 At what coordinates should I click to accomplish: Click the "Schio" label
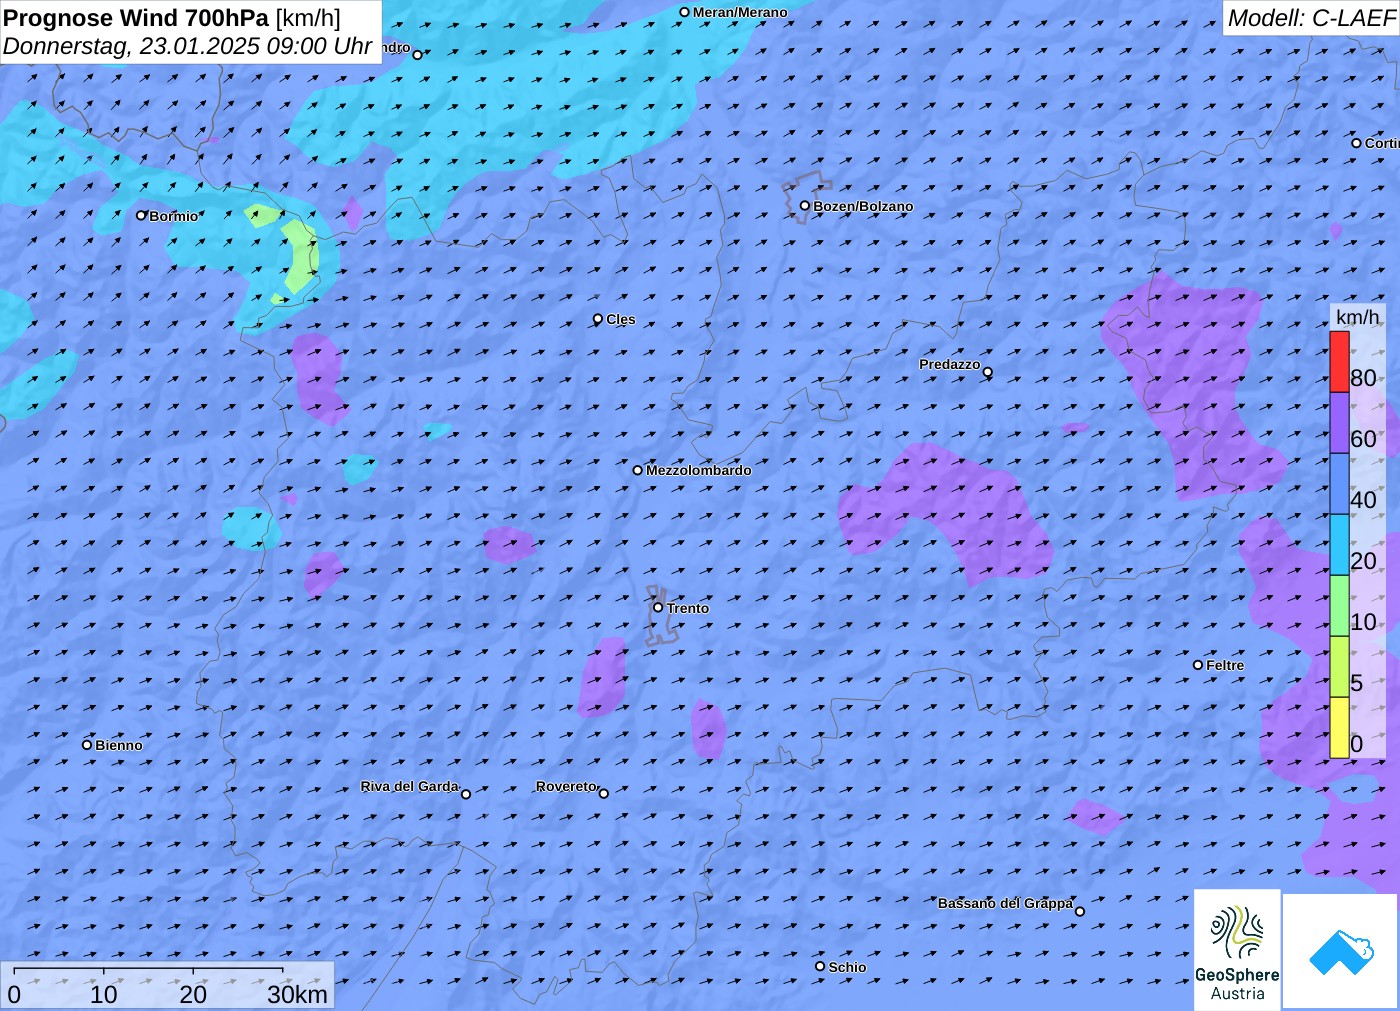pos(847,967)
